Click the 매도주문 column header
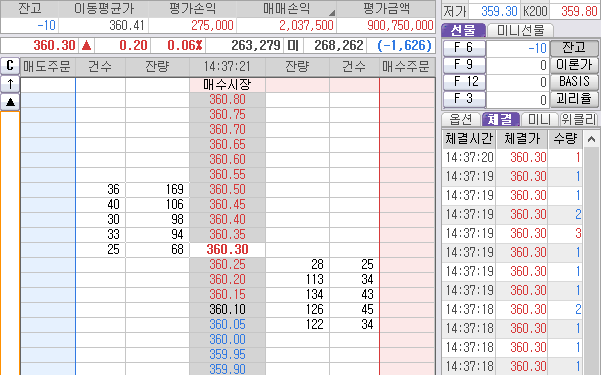Image resolution: width=601 pixels, height=375 pixels. click(x=48, y=67)
